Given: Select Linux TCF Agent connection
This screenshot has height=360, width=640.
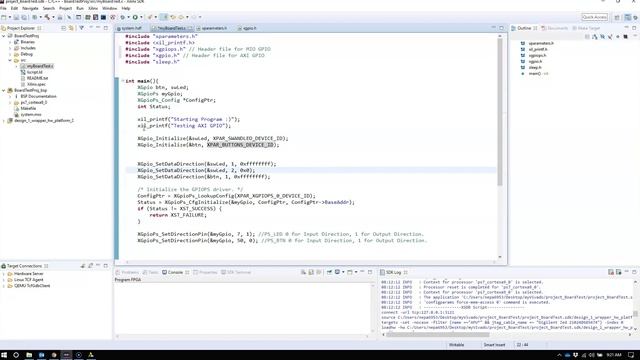Looking at the screenshot, I should click(x=29, y=280).
